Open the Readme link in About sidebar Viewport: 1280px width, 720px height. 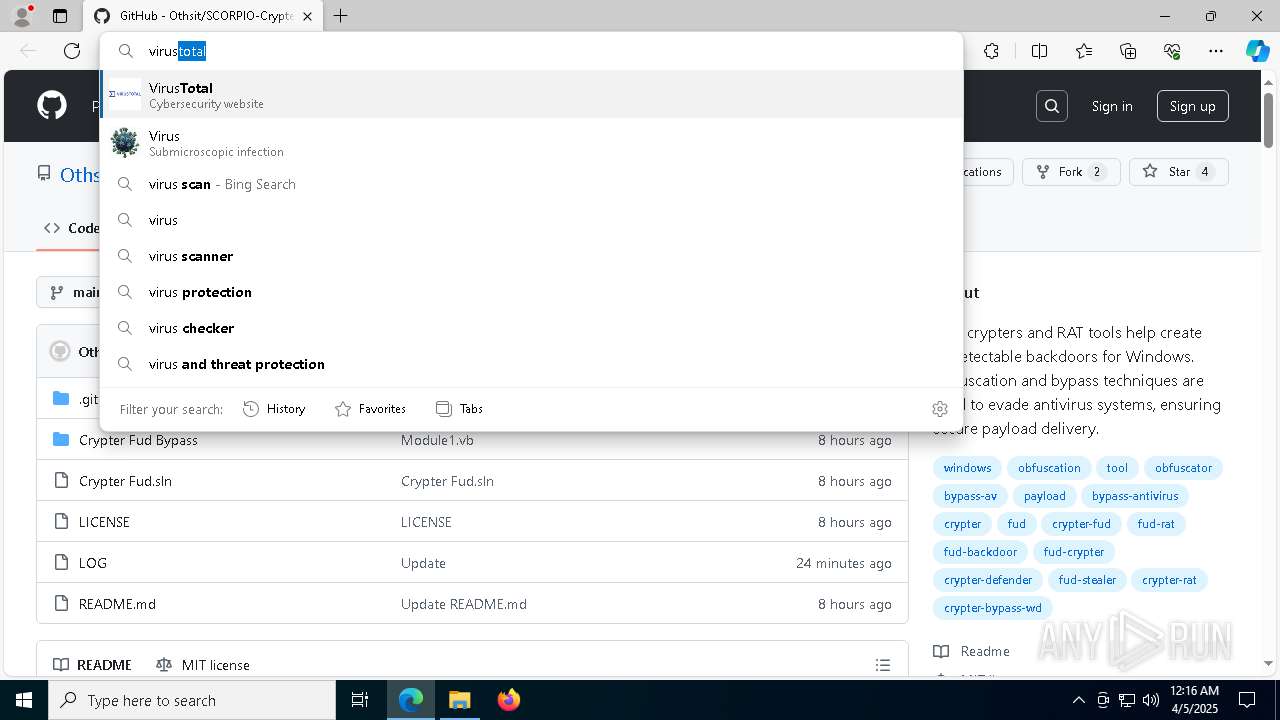click(x=972, y=651)
